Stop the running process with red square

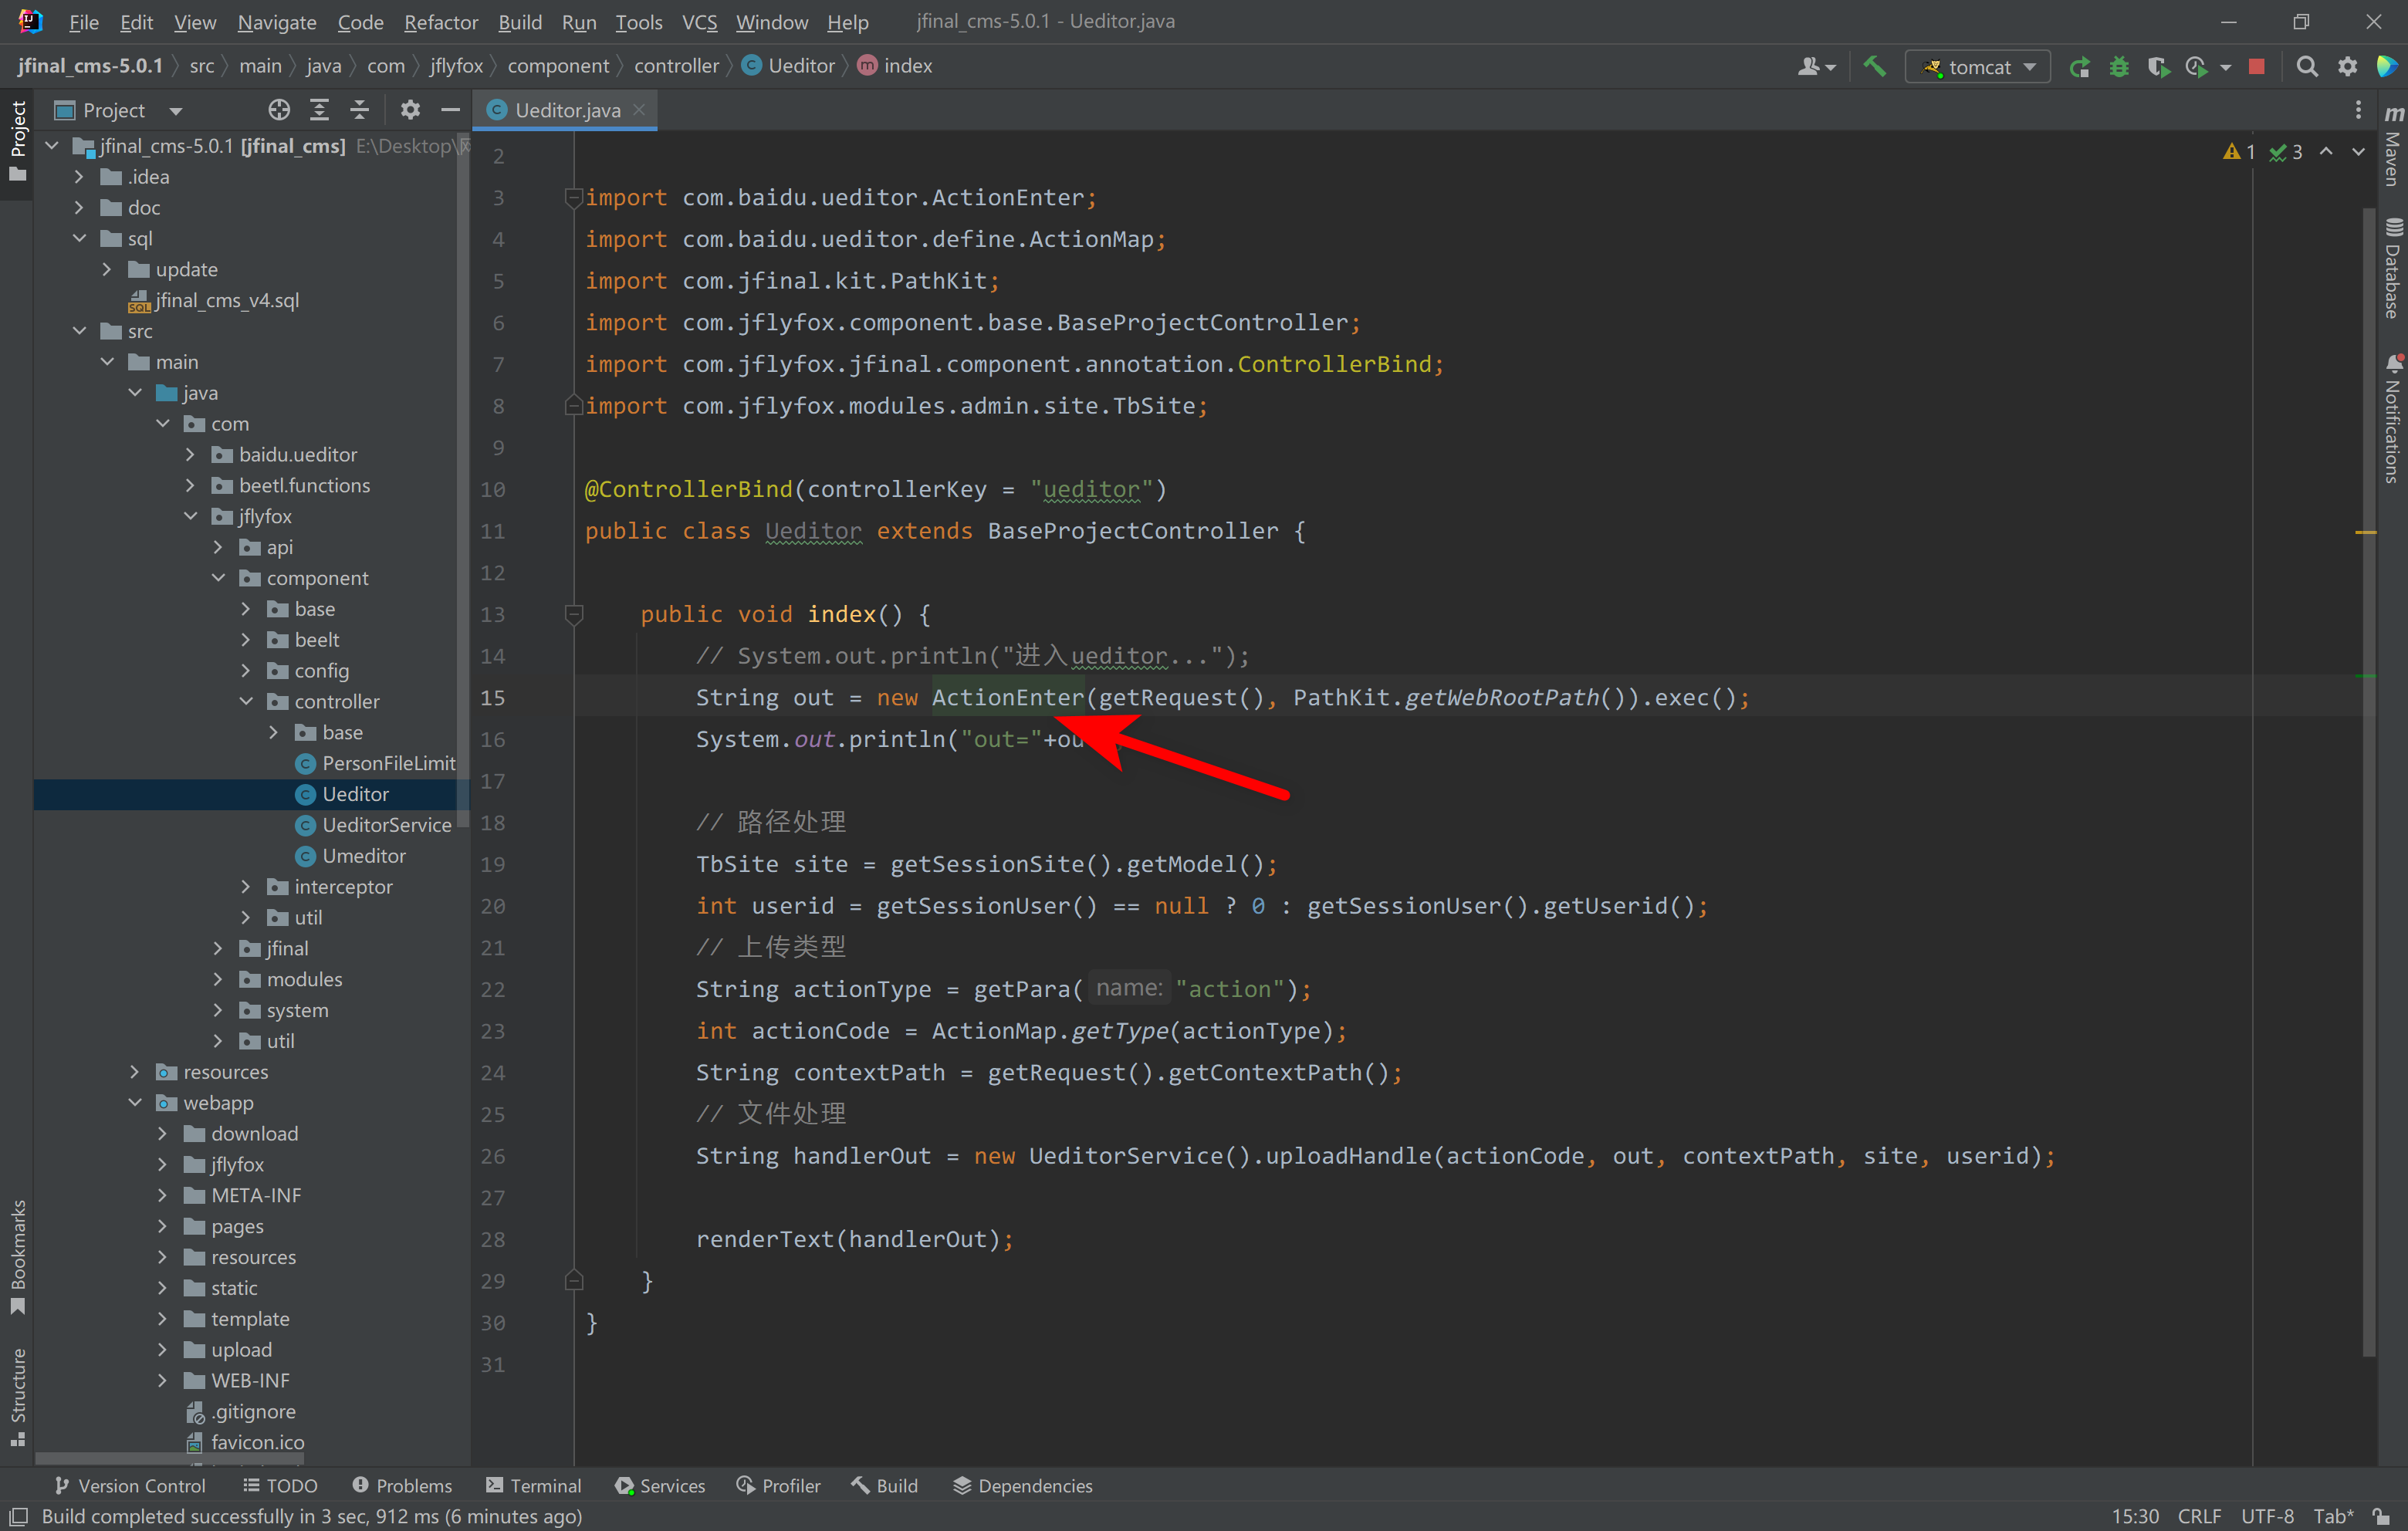[2256, 66]
